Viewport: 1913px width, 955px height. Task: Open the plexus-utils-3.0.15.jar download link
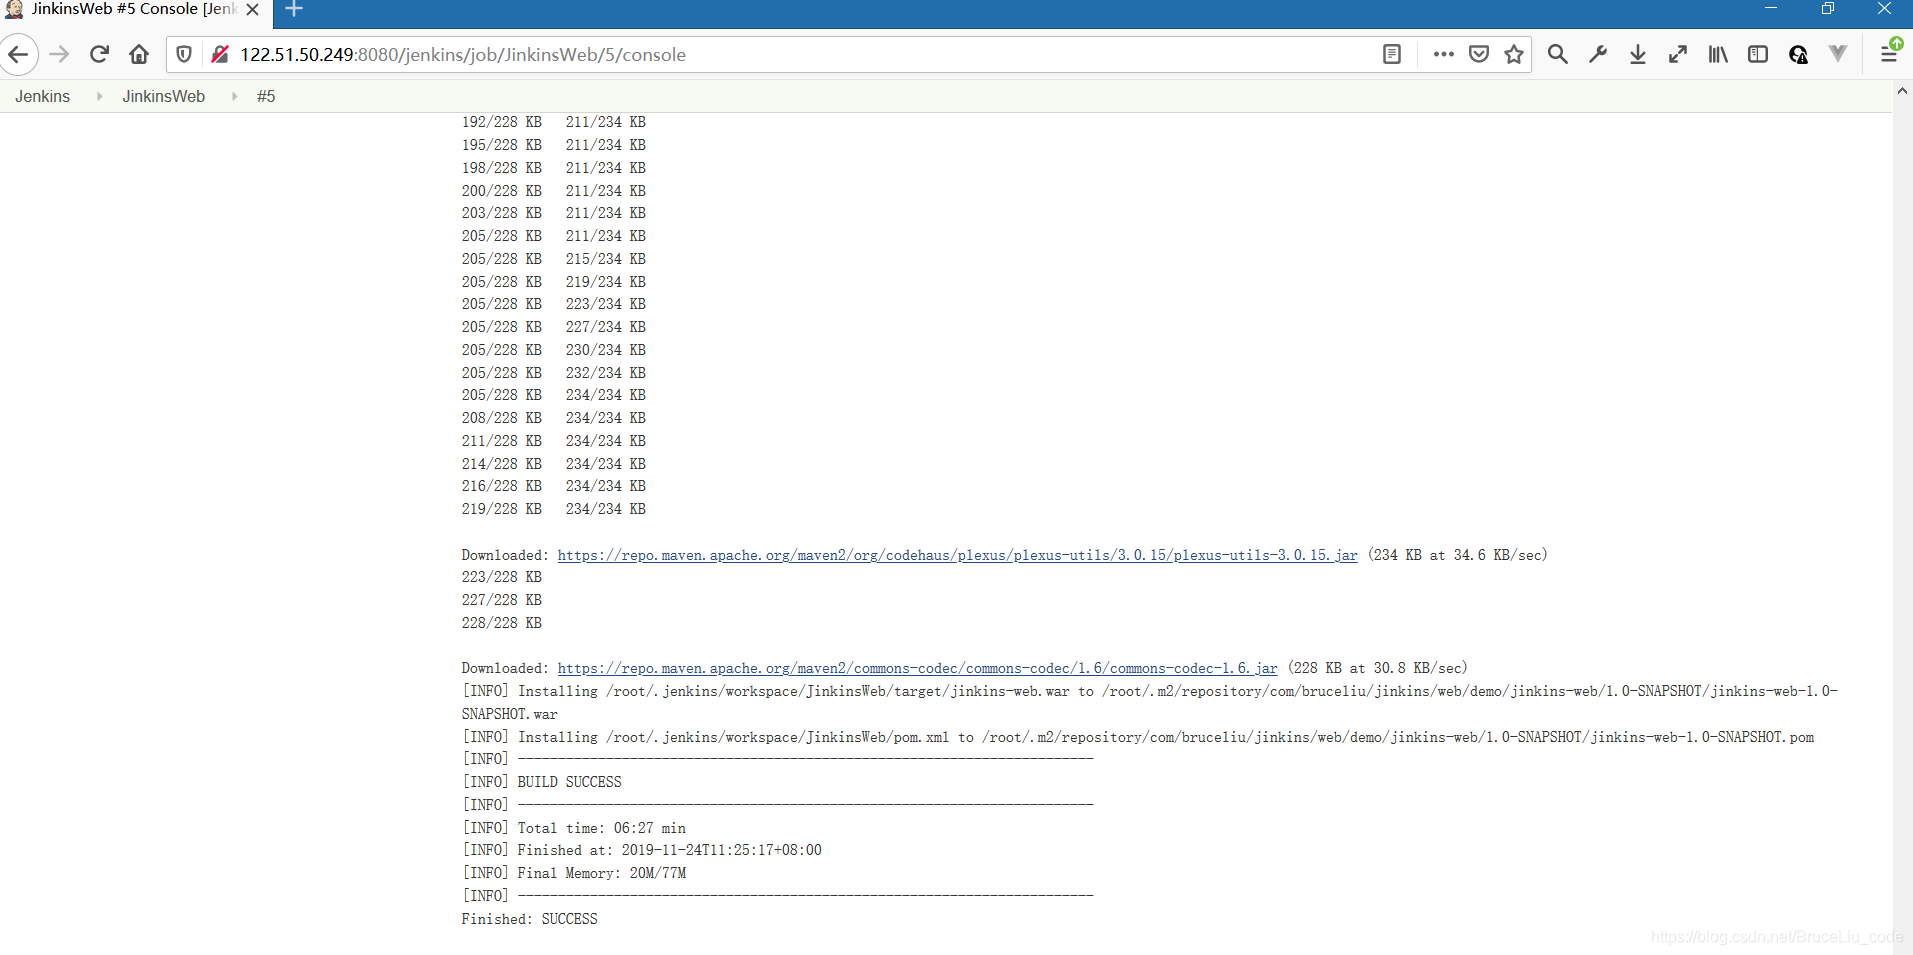(957, 555)
